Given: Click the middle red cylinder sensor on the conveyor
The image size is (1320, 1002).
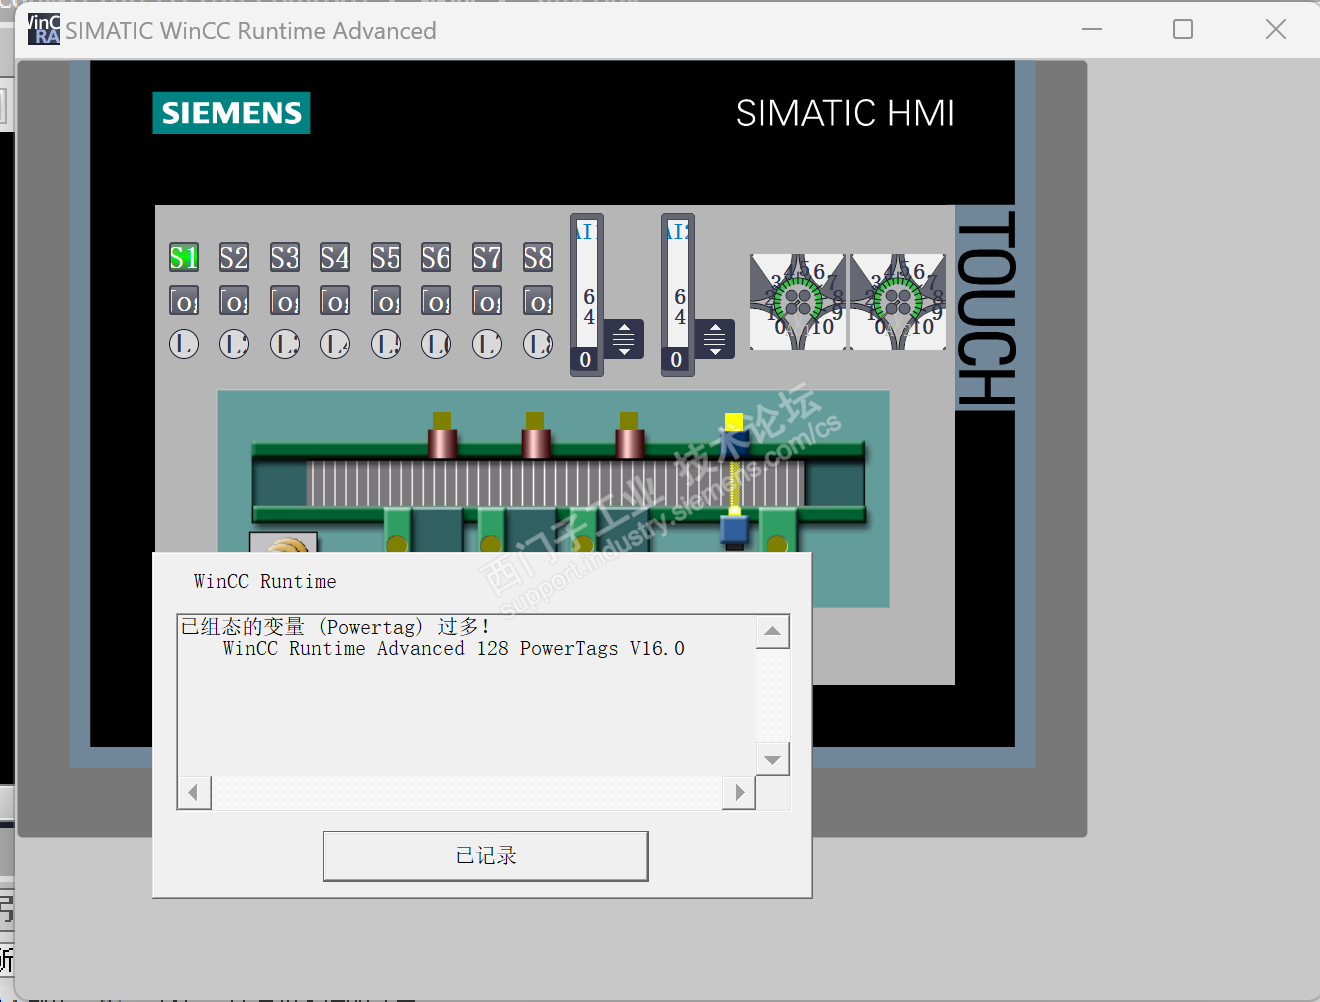Looking at the screenshot, I should [x=536, y=436].
